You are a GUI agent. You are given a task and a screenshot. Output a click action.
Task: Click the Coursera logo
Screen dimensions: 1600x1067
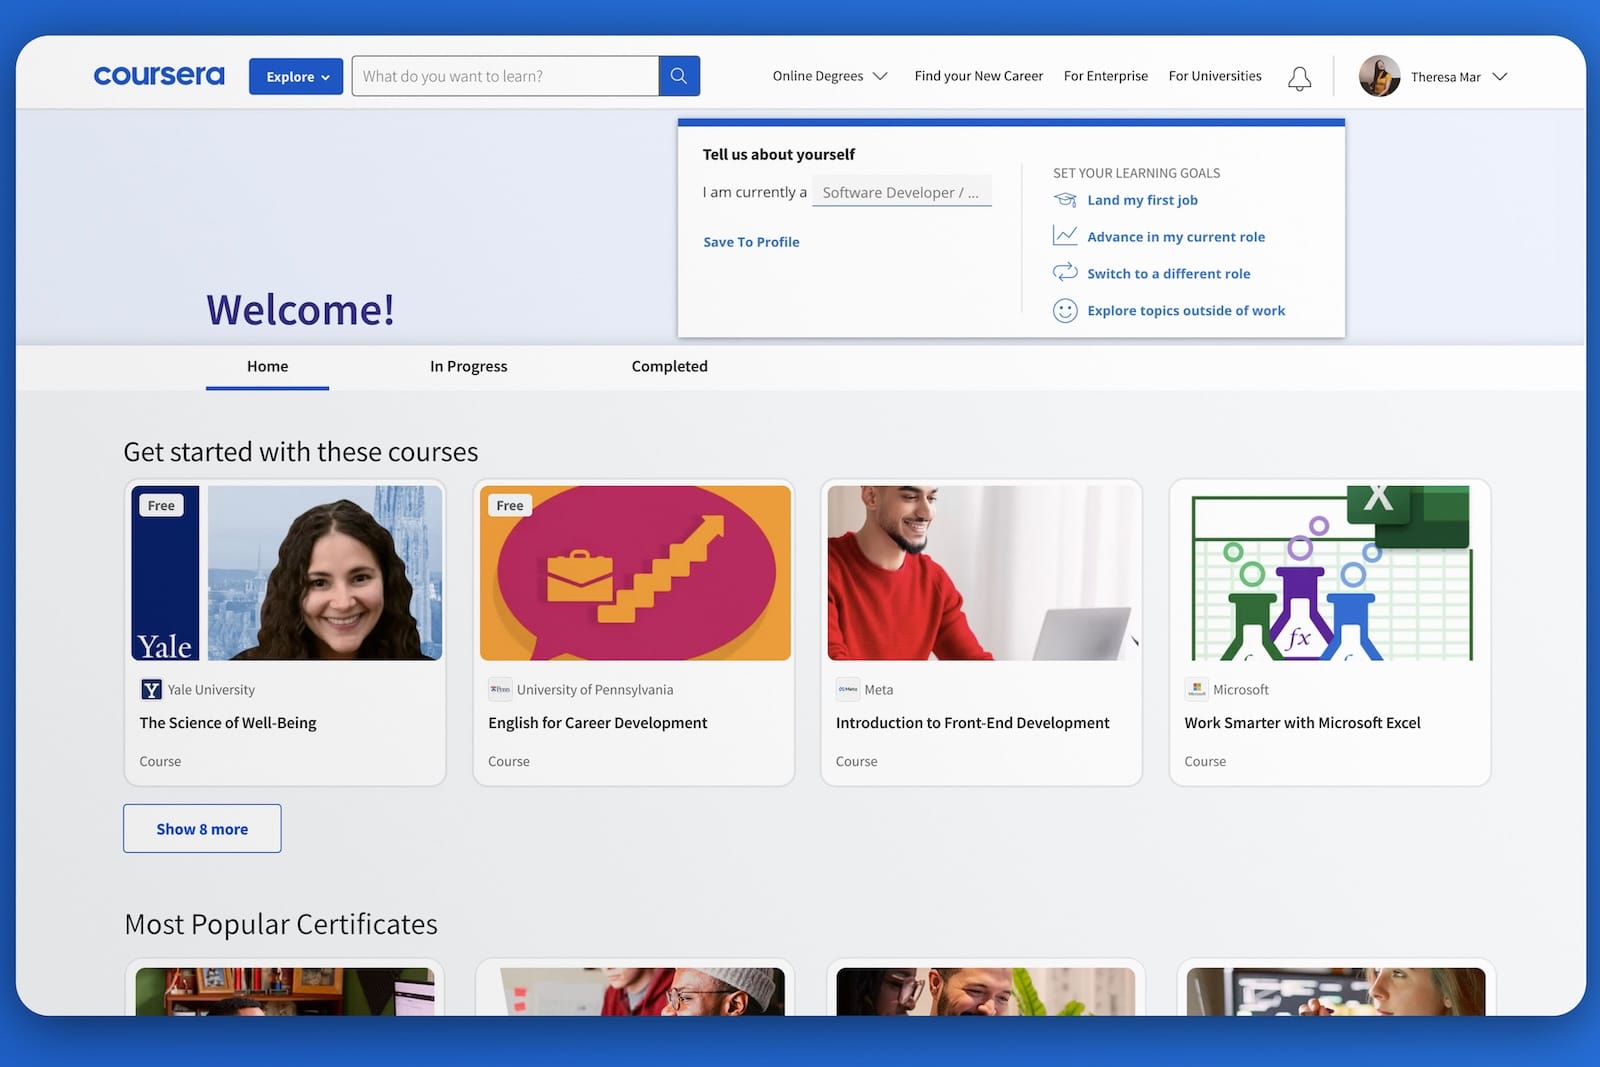158,74
